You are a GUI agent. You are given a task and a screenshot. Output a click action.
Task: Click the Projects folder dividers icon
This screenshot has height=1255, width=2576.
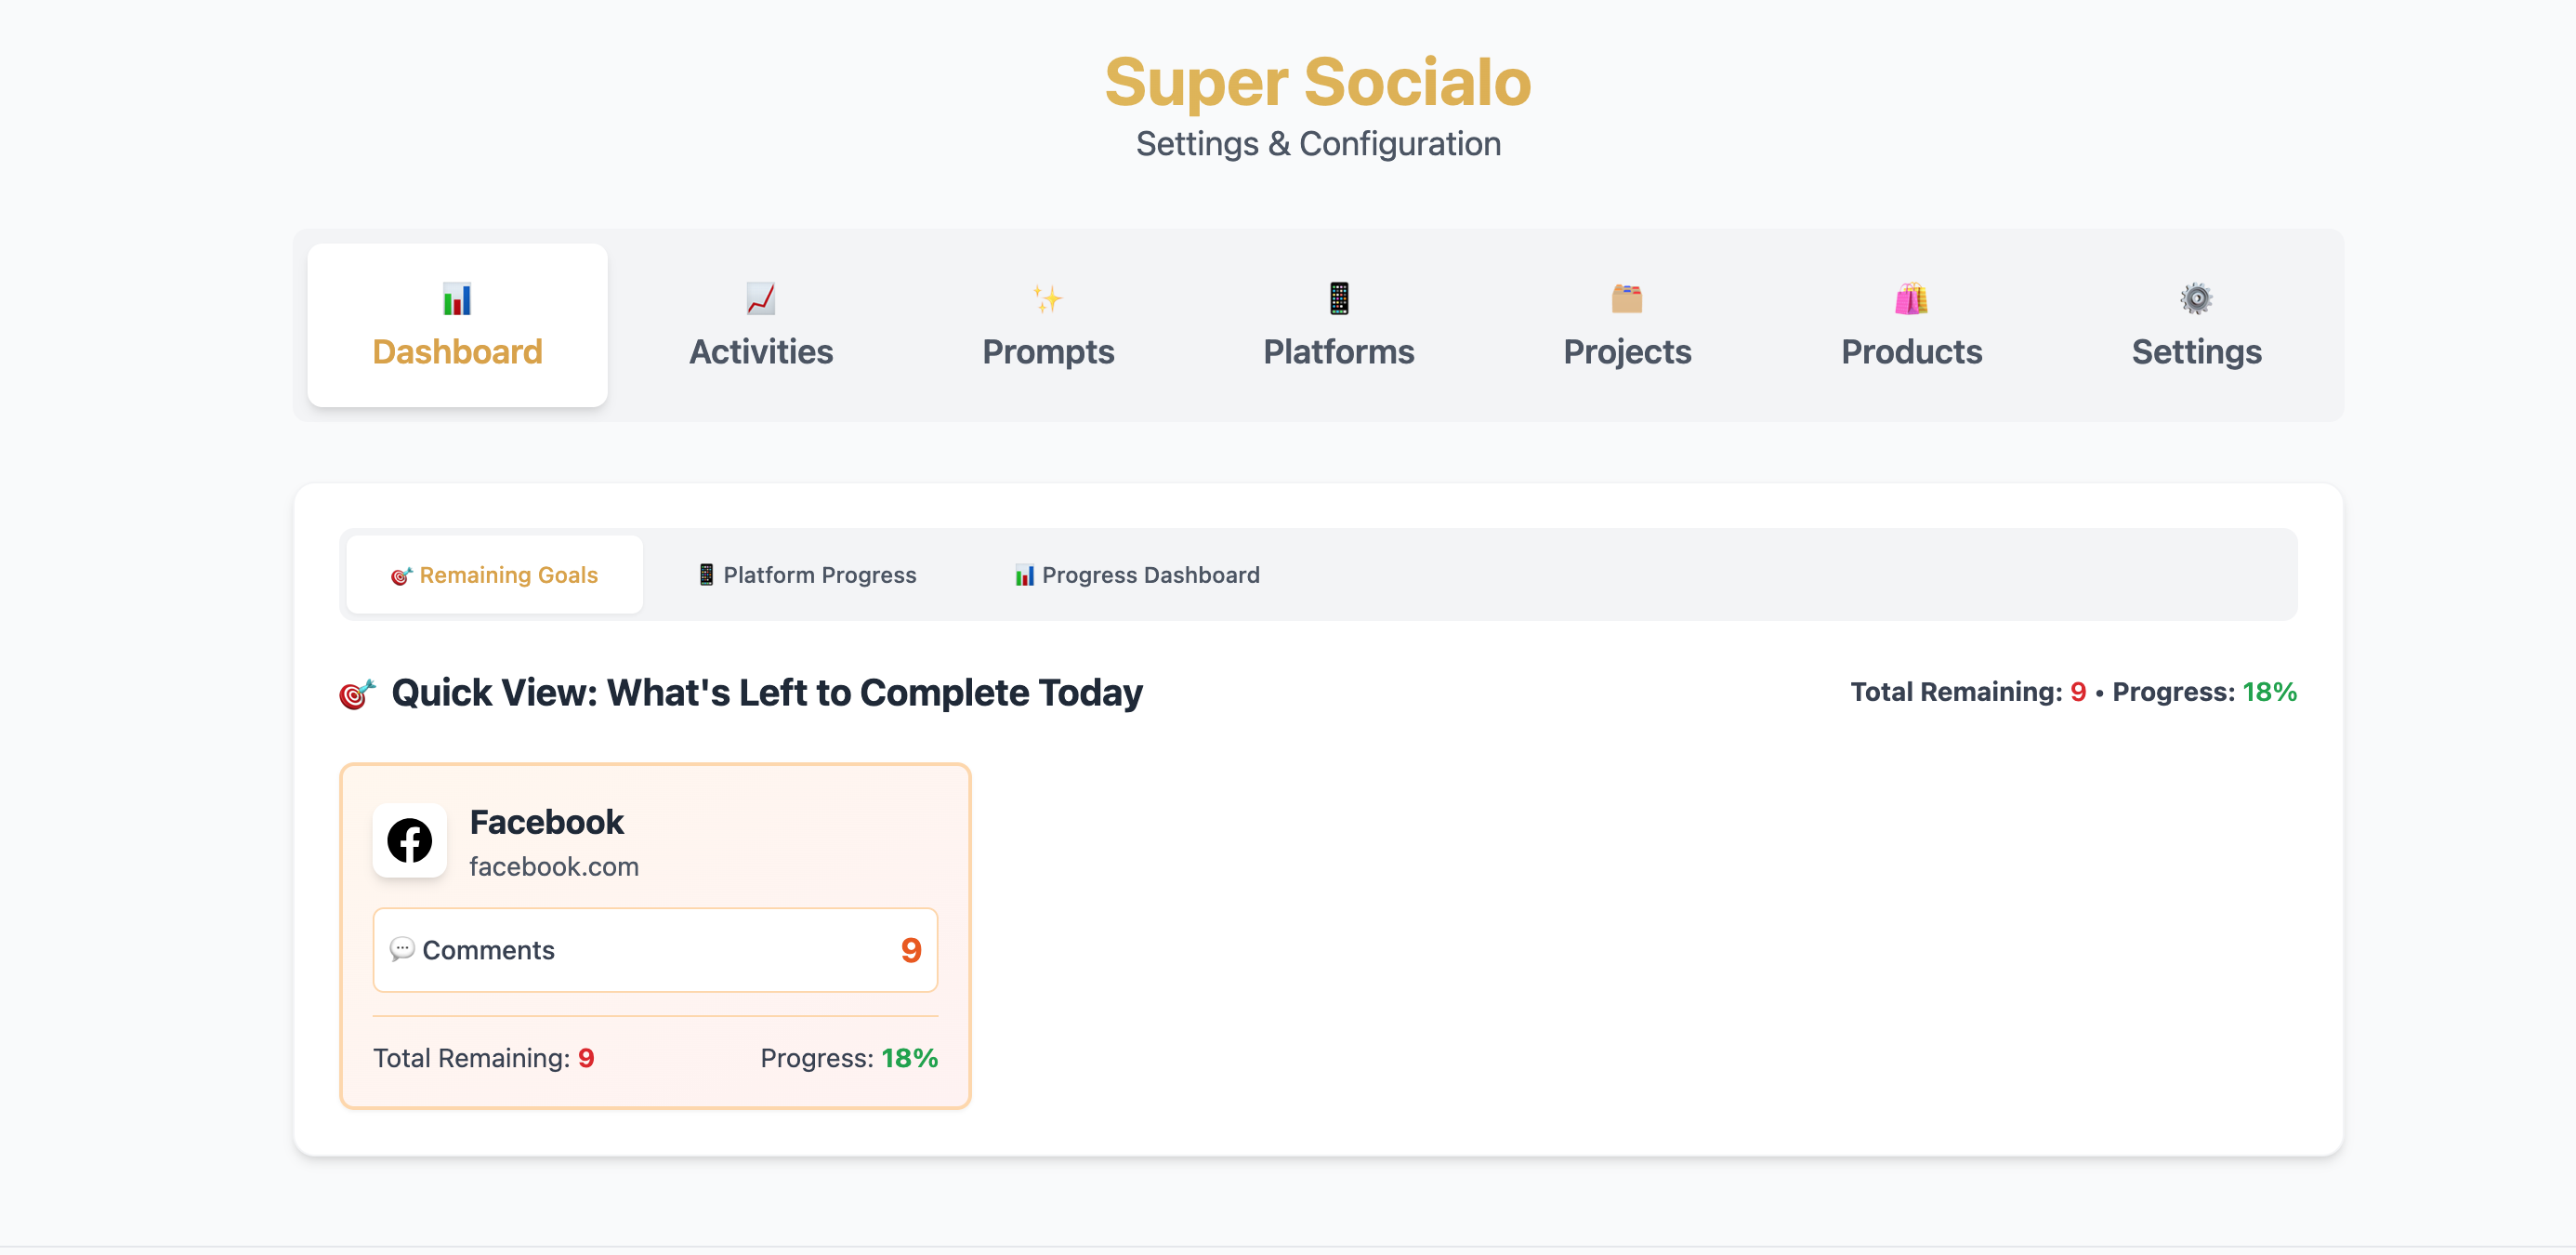point(1627,298)
